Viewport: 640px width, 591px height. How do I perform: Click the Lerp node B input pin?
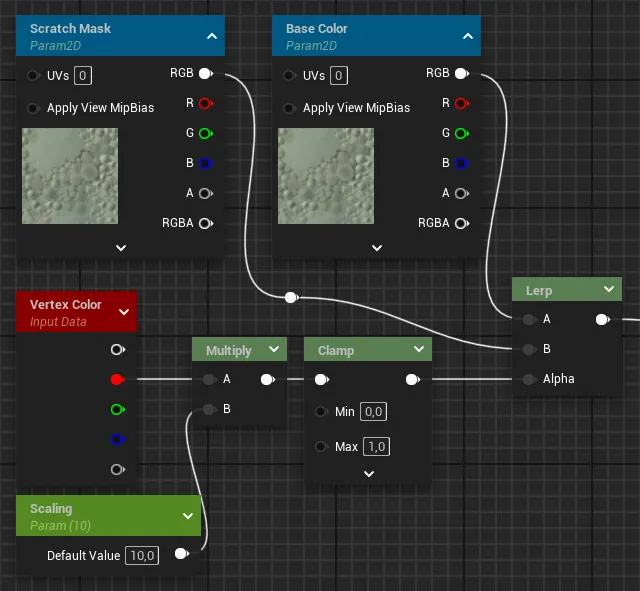(x=529, y=349)
